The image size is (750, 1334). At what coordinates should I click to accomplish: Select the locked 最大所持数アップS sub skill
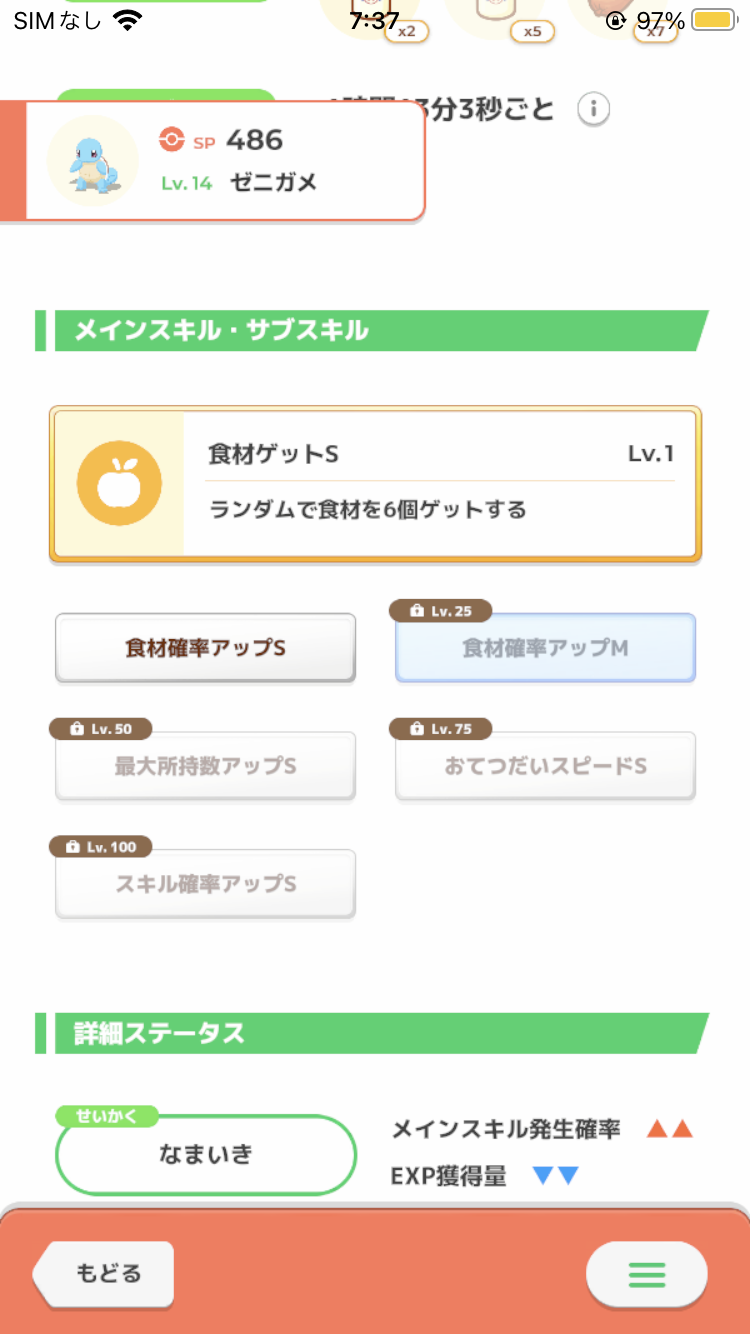tap(205, 767)
